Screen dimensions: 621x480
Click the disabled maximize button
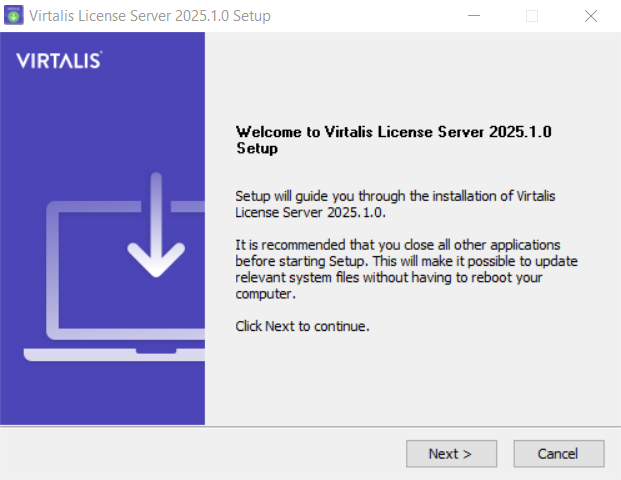pyautogui.click(x=532, y=16)
